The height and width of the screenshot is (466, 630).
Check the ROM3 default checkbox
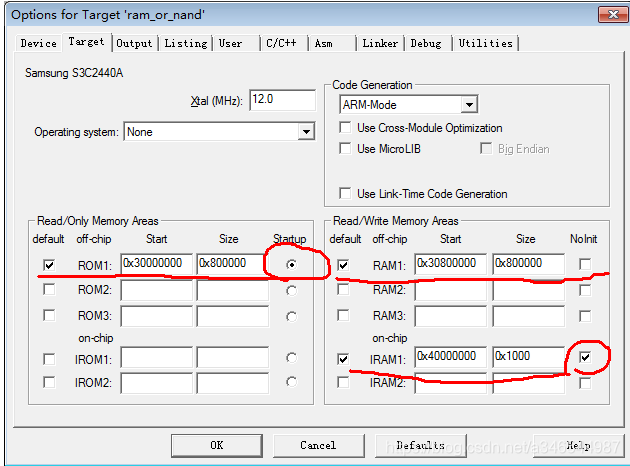pos(49,315)
